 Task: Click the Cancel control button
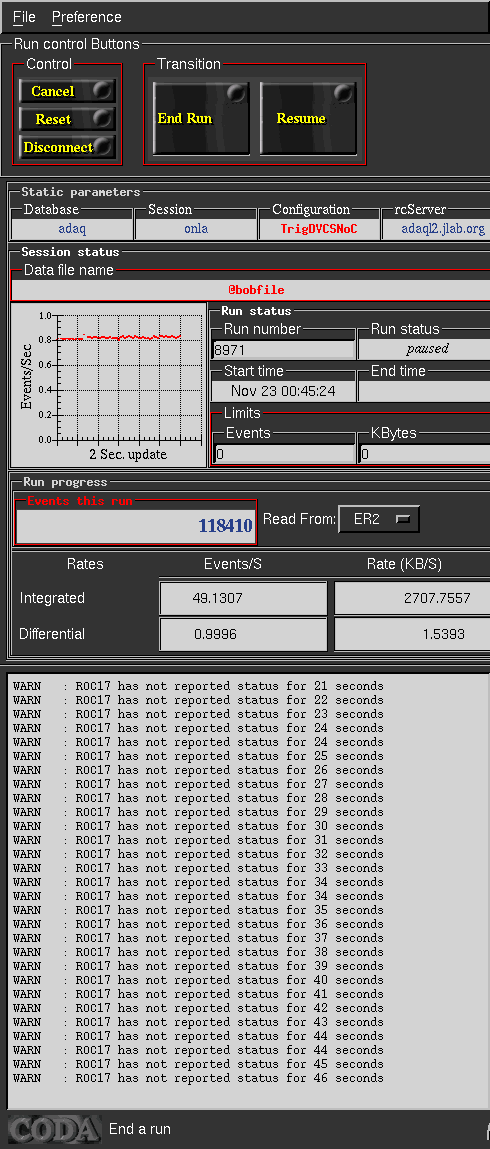coord(67,92)
